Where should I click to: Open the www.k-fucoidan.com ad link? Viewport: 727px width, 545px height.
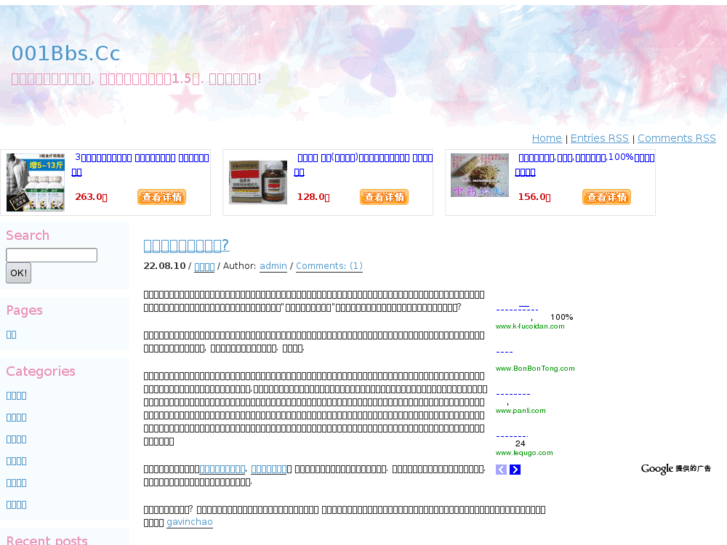click(530, 327)
